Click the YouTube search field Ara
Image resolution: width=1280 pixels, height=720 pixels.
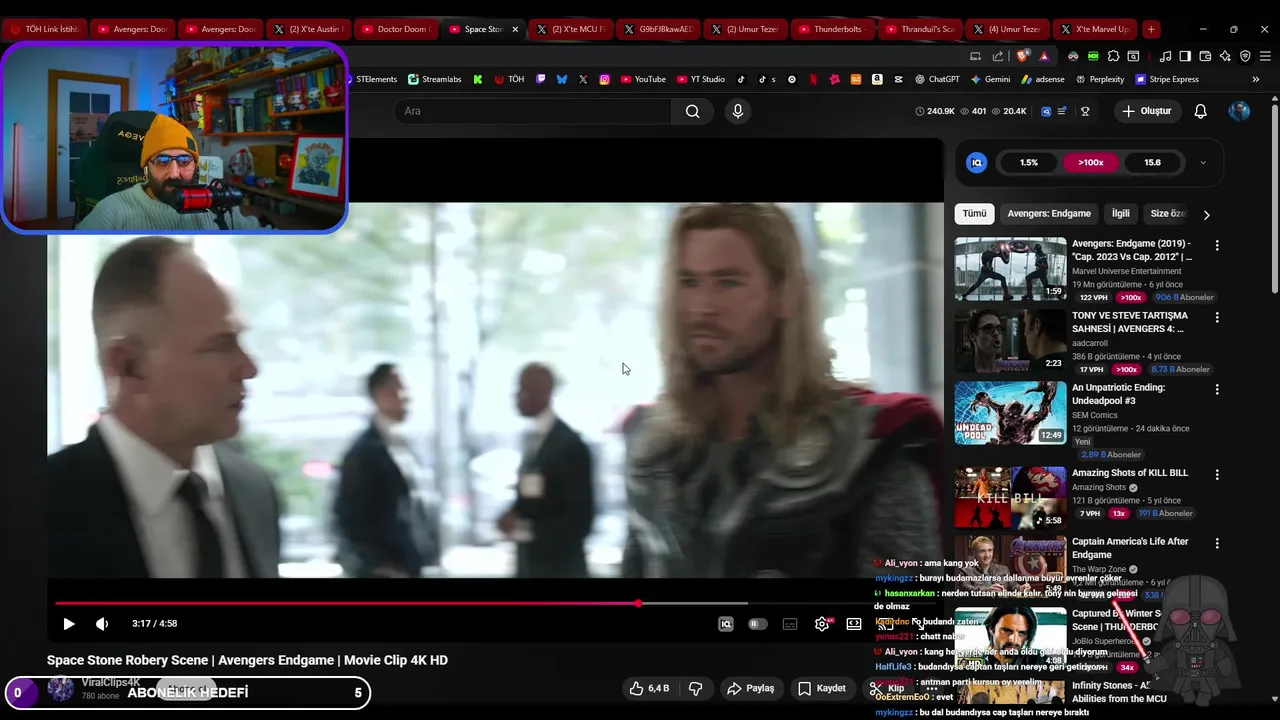pyautogui.click(x=533, y=111)
